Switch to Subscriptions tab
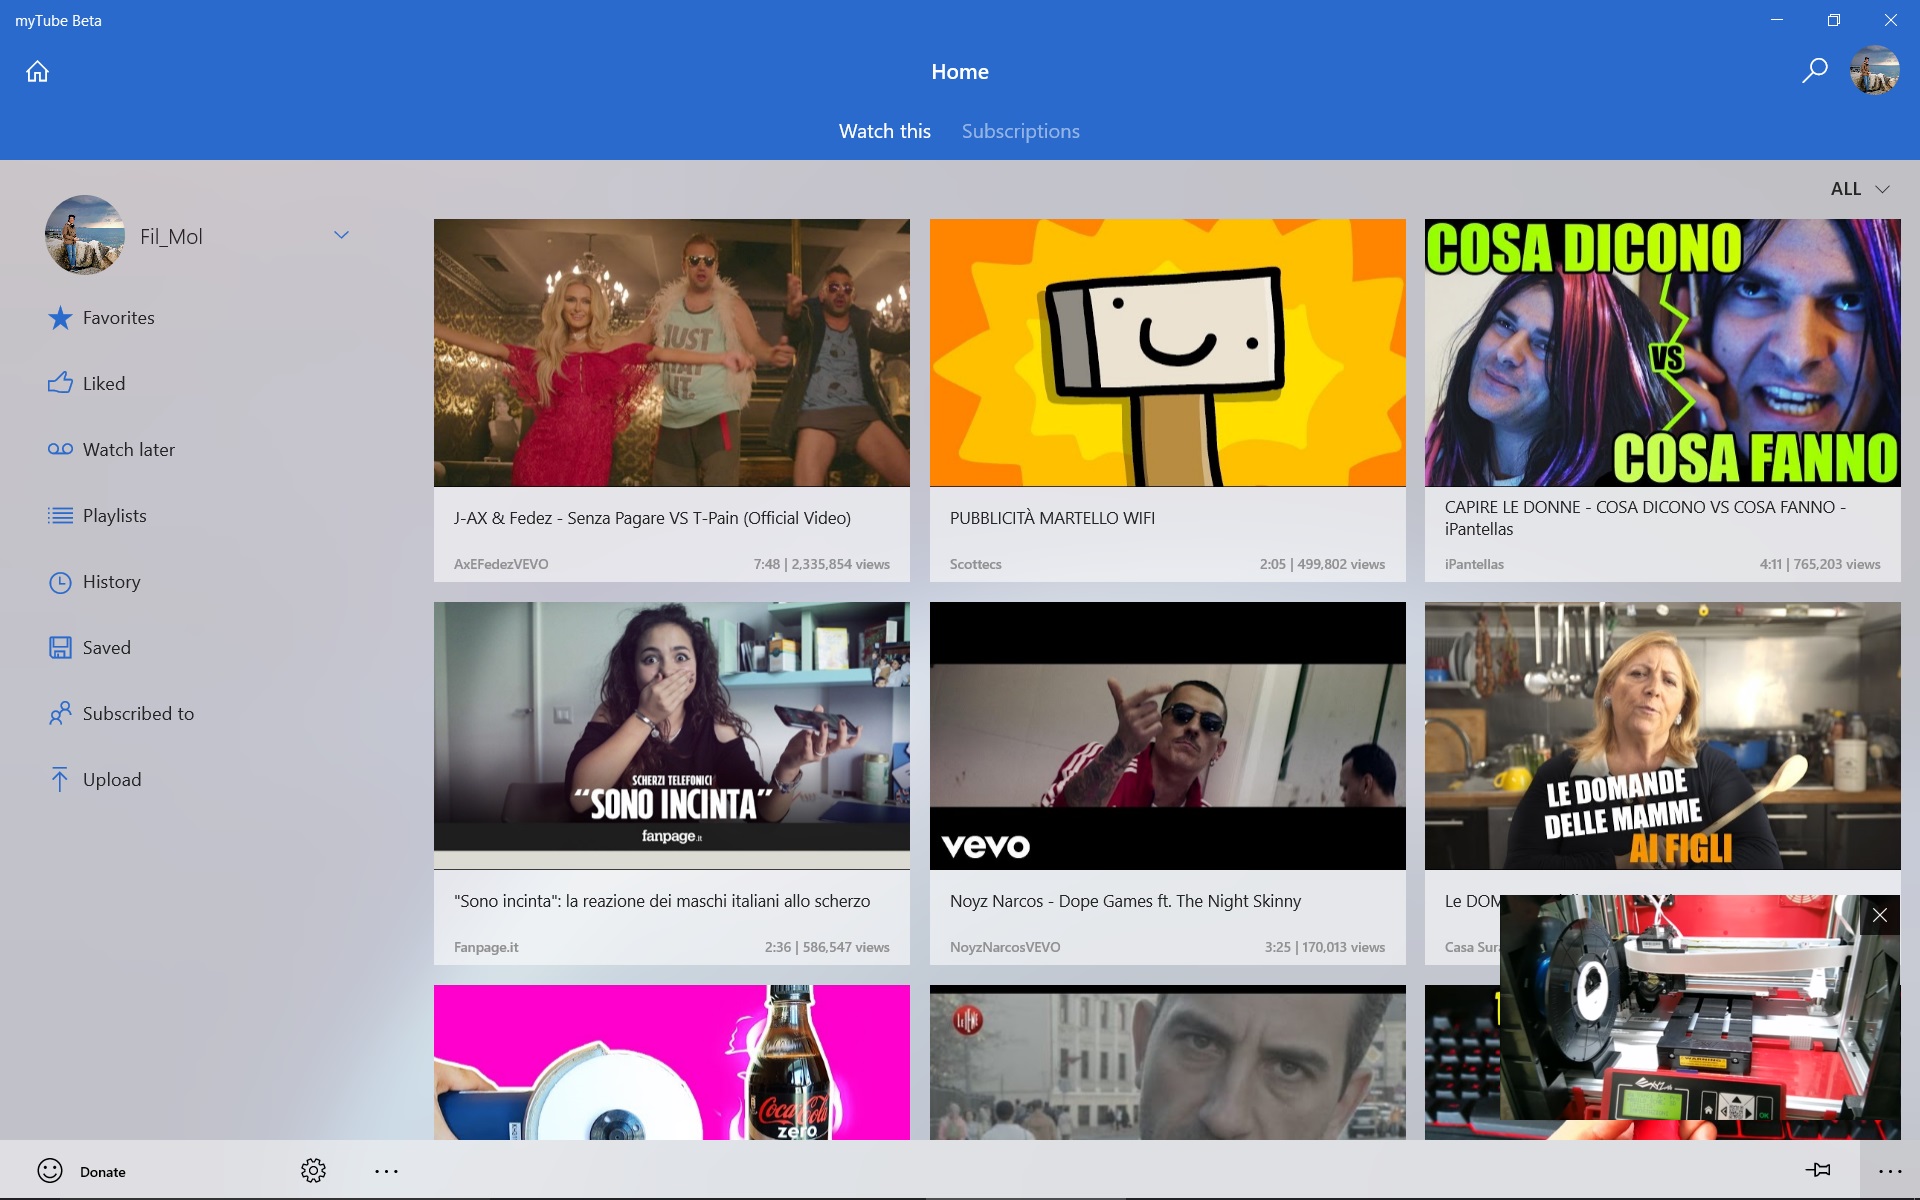The width and height of the screenshot is (1920, 1200). coord(1021,131)
